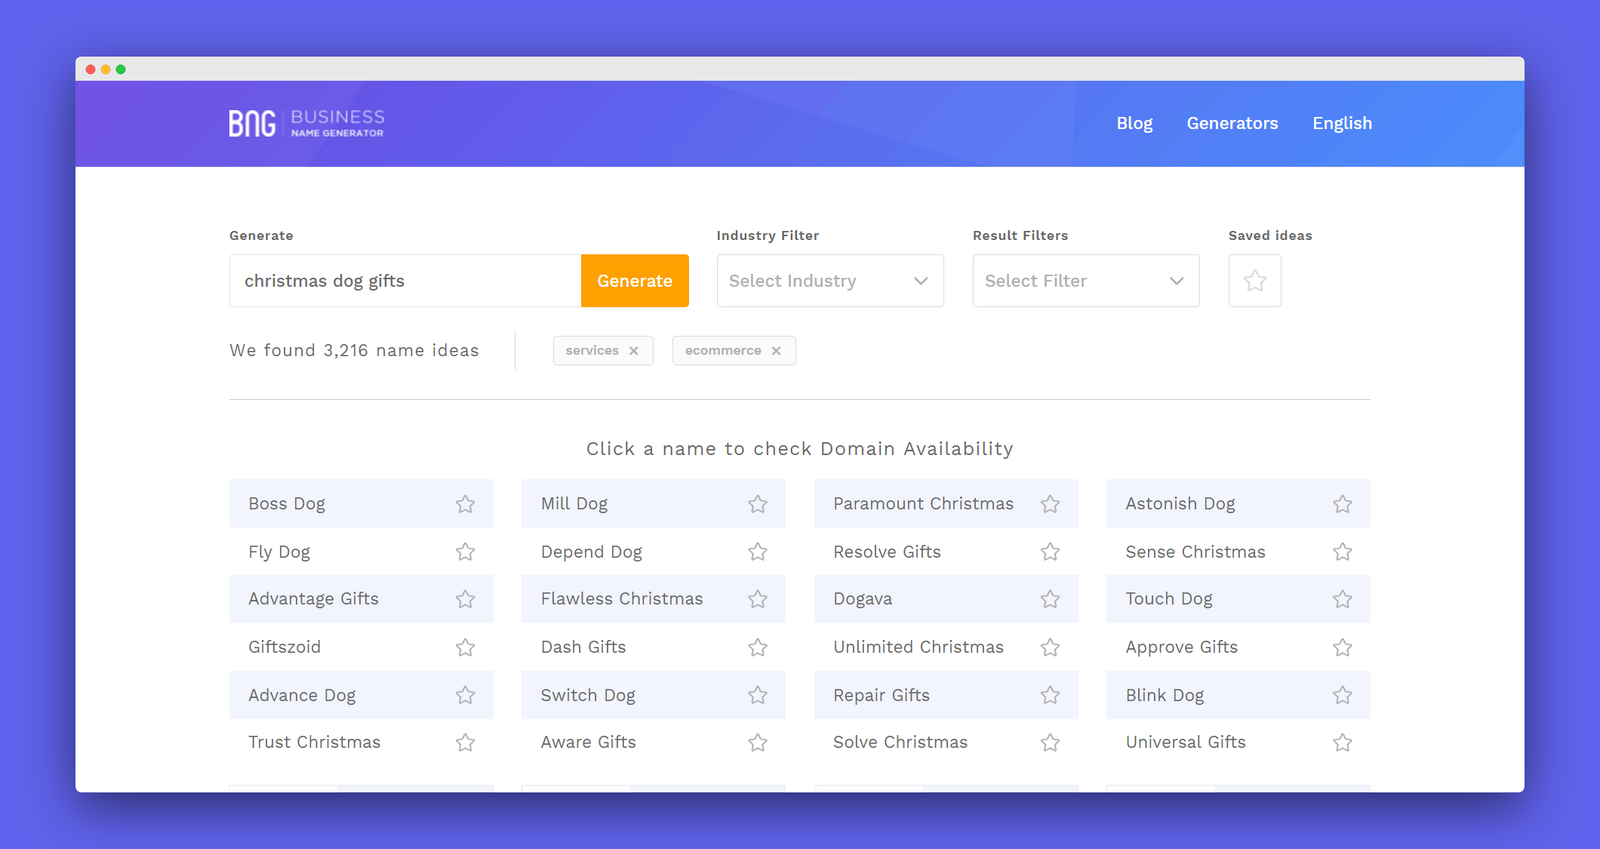Check domain availability for Universal Gifts
The height and width of the screenshot is (849, 1600).
pos(1186,742)
